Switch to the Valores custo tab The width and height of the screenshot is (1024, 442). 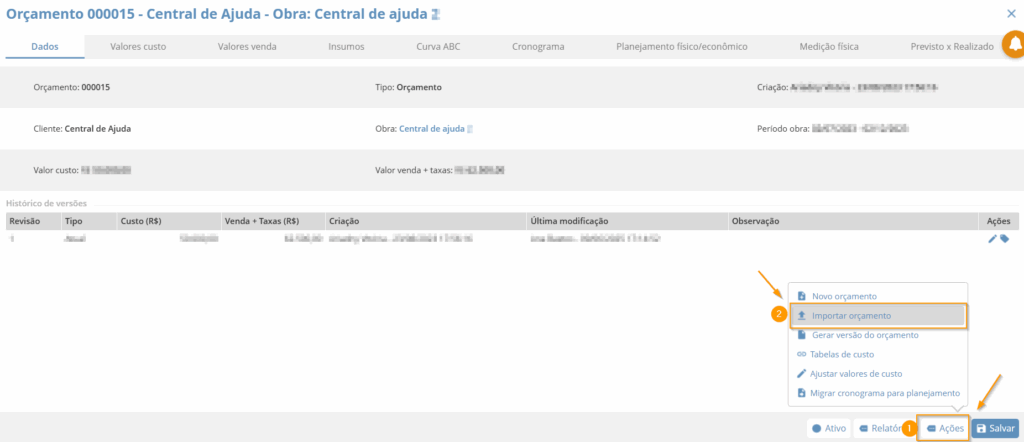[x=138, y=46]
